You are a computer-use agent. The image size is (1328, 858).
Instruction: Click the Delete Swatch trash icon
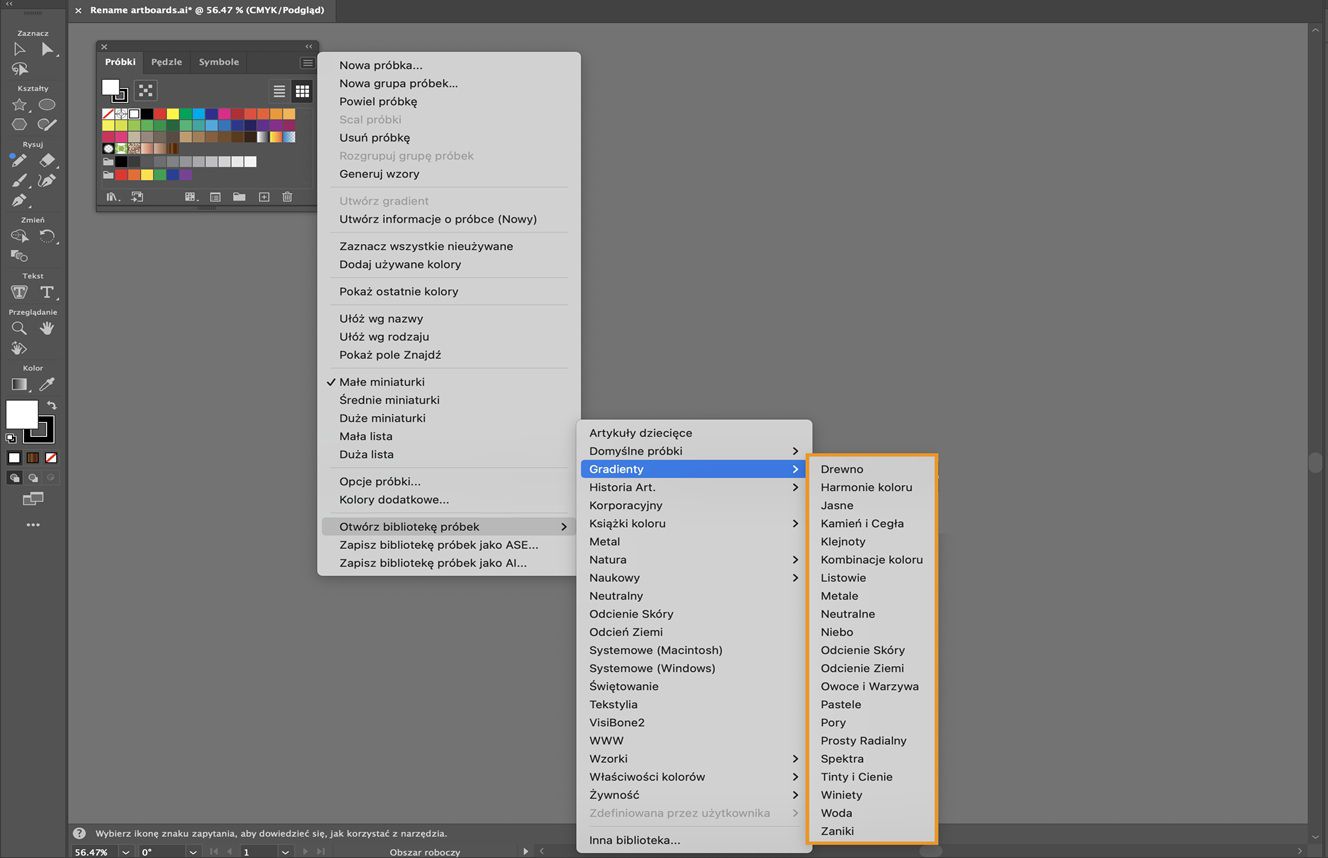287,197
